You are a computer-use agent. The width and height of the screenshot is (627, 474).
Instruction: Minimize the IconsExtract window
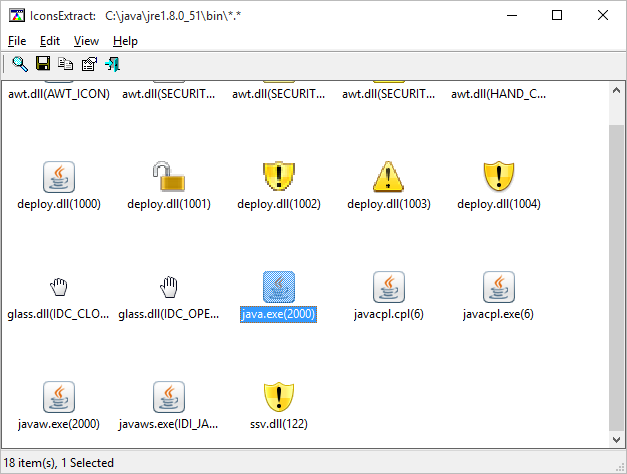pyautogui.click(x=512, y=15)
